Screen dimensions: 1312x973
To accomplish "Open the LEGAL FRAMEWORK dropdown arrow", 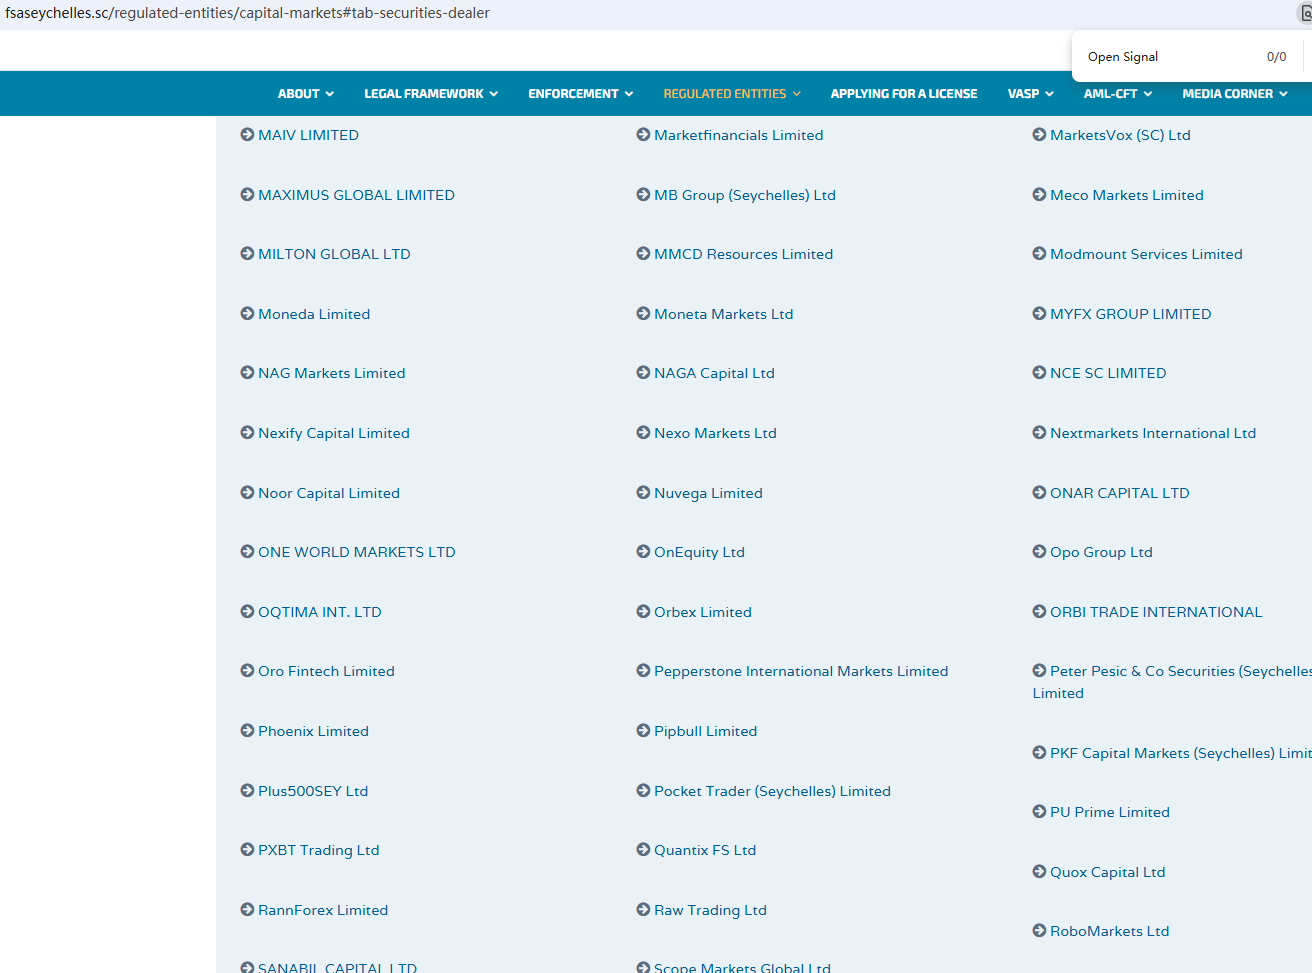I will pos(494,94).
